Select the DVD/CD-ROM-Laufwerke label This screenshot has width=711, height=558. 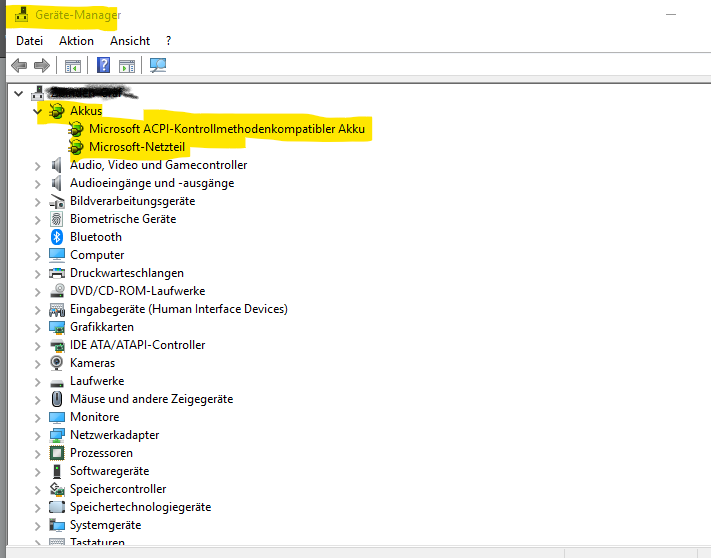tap(137, 291)
